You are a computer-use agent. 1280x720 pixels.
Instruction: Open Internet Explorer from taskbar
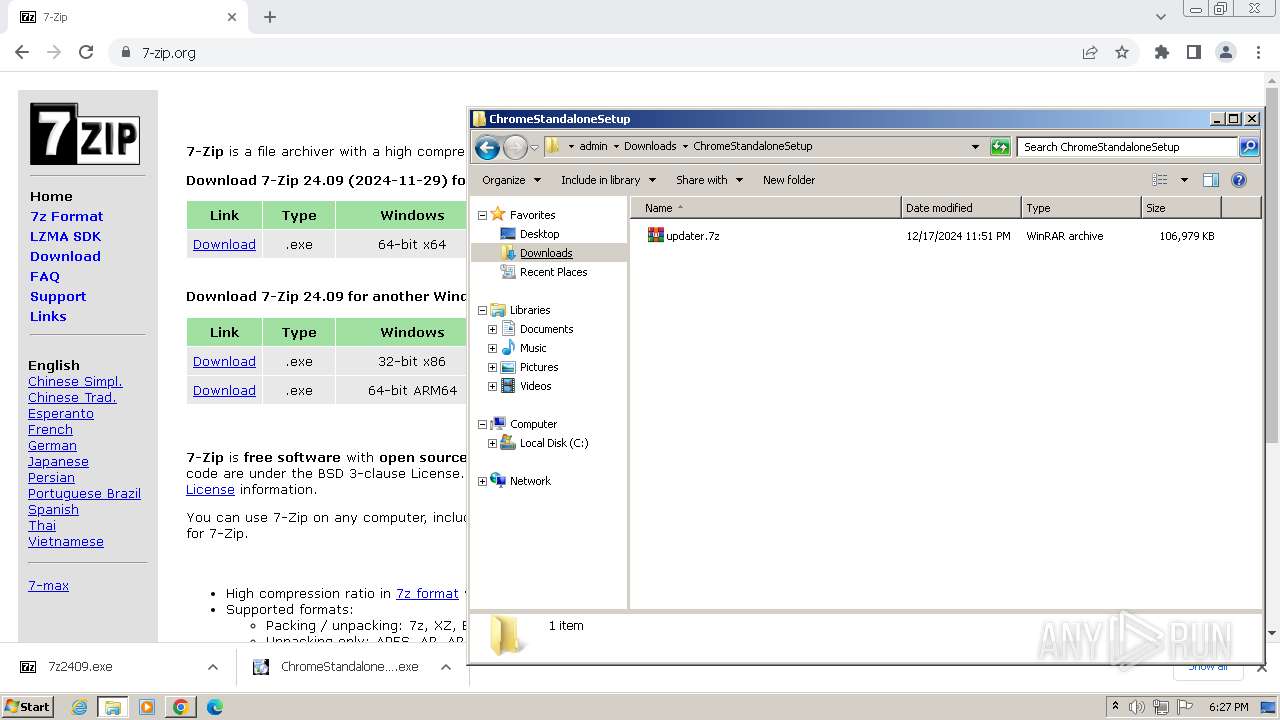[x=79, y=707]
